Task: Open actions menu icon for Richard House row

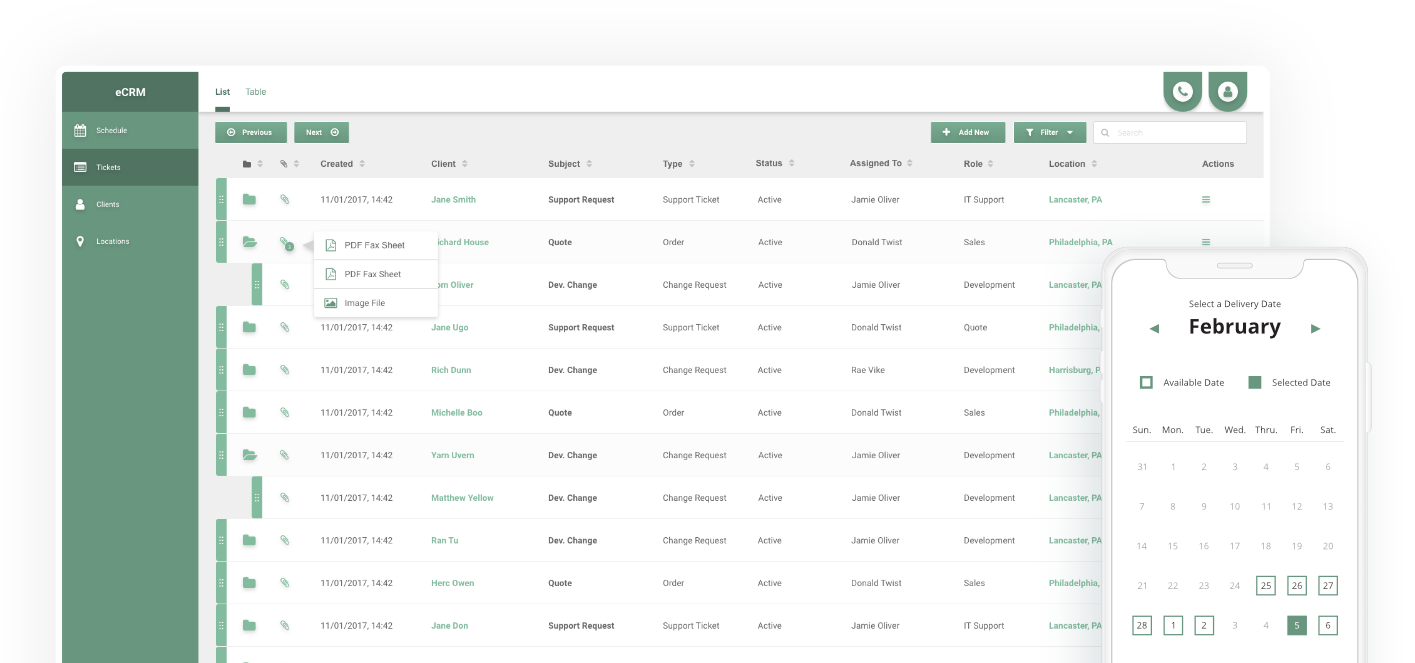Action: tap(1206, 242)
